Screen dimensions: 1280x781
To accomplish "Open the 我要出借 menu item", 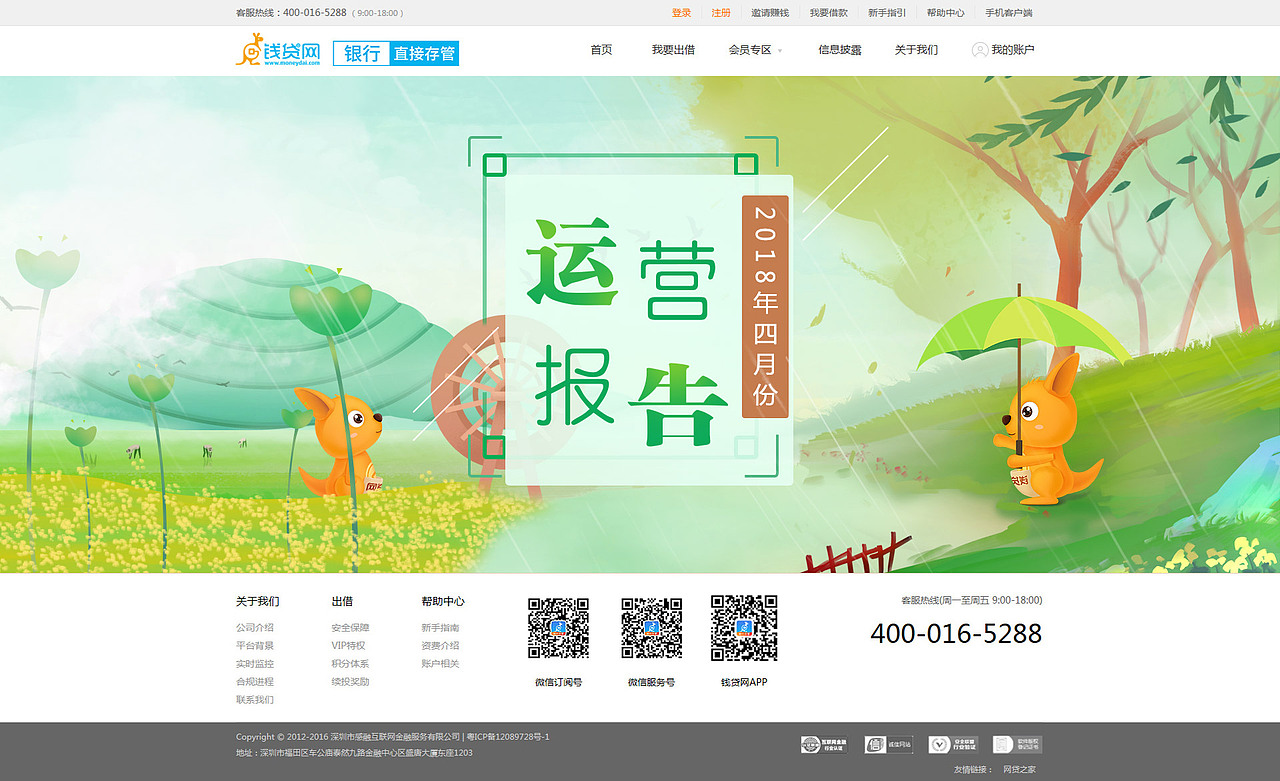I will [672, 50].
